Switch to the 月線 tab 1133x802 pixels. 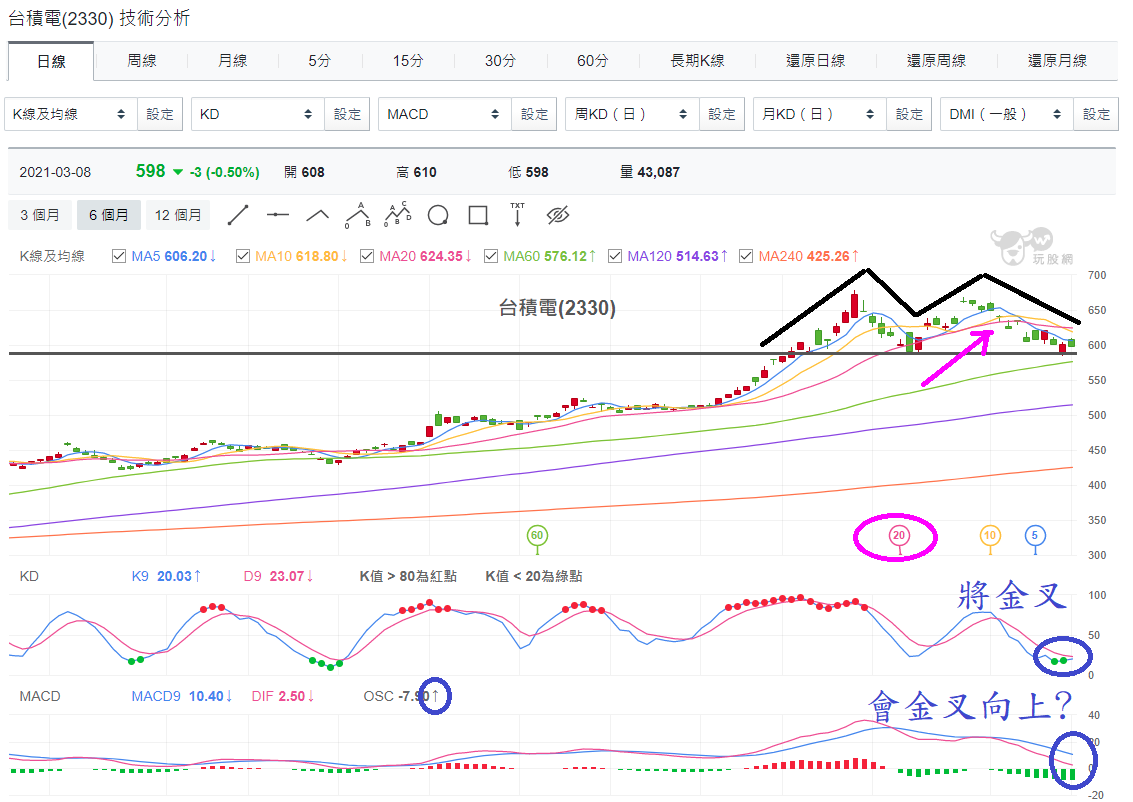233,61
